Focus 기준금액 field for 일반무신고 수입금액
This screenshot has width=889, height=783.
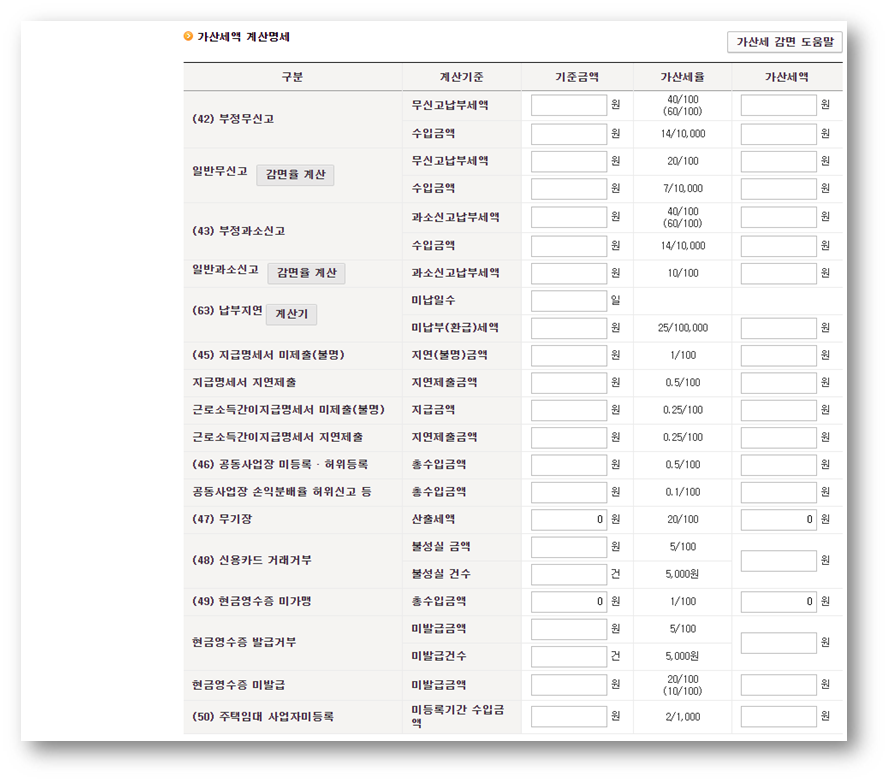pyautogui.click(x=569, y=189)
